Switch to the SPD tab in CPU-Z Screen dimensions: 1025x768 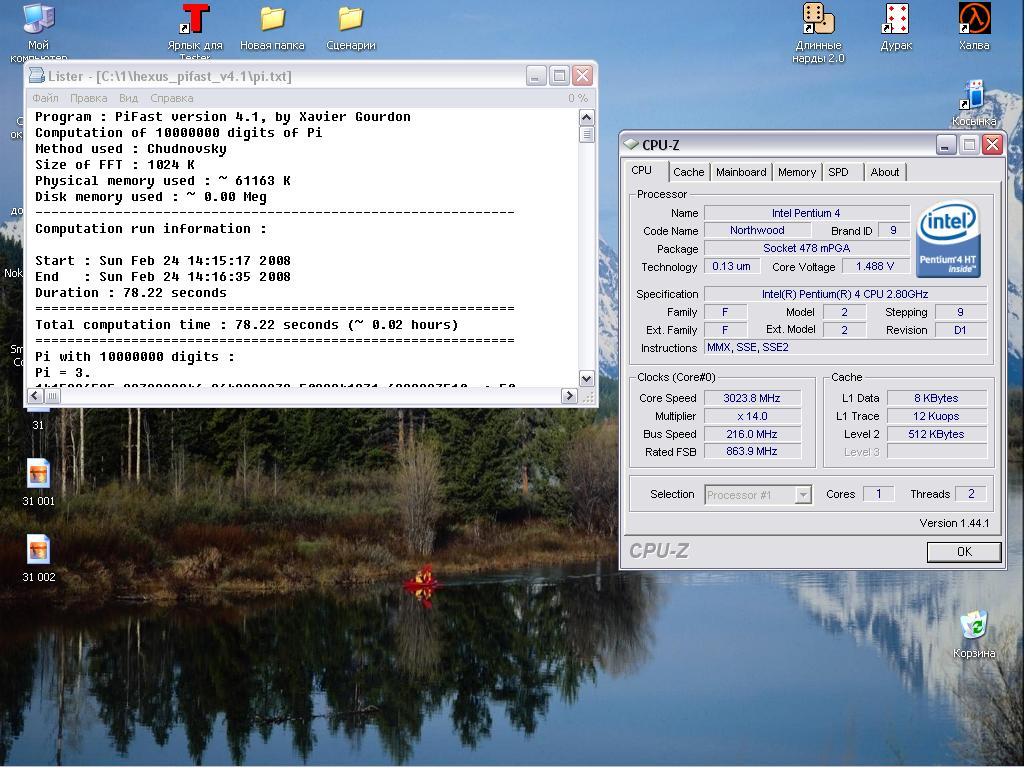click(x=838, y=172)
